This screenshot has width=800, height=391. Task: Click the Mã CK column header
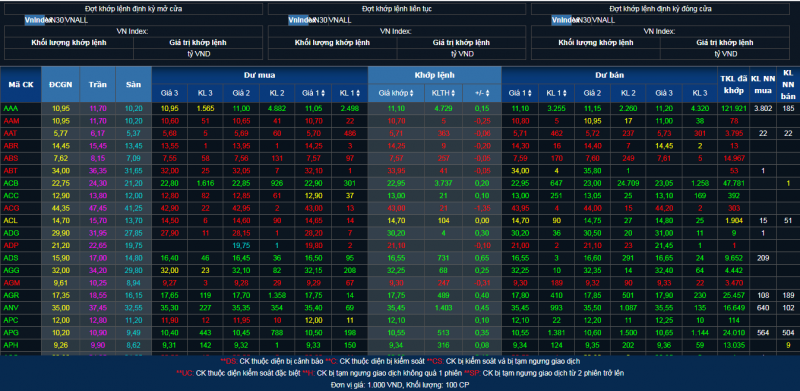pos(21,84)
